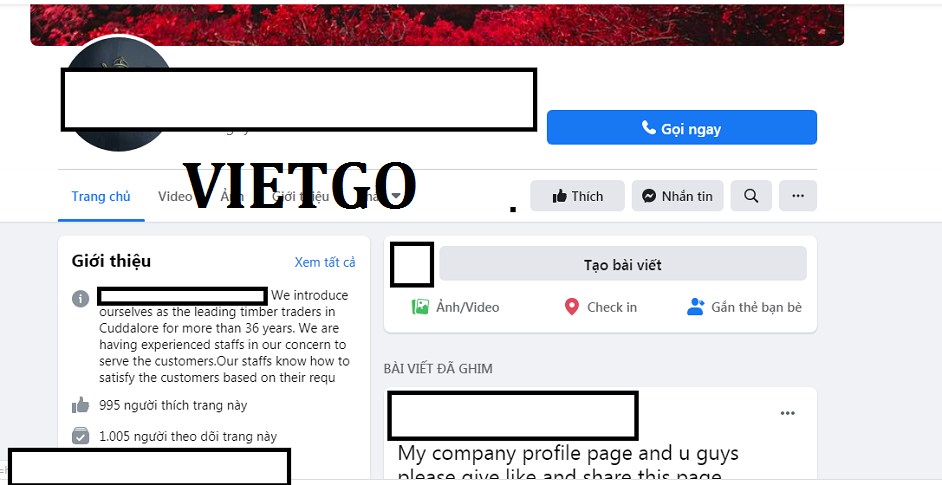
Task: Click the info circle icon in Giới thiệu
Action: [81, 298]
